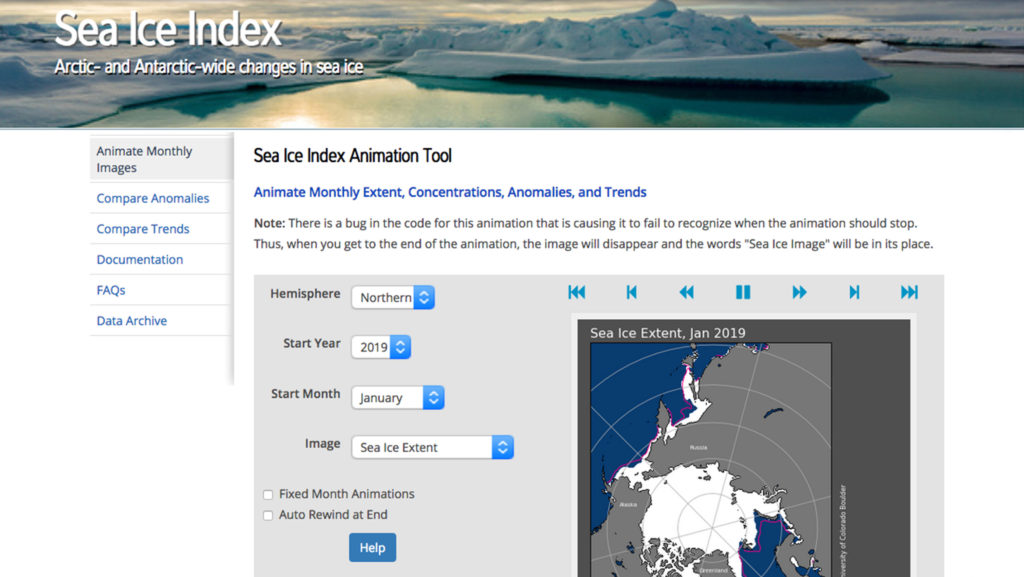Screen dimensions: 1024x577
Task: Jump to first frame of animation
Action: 577,292
